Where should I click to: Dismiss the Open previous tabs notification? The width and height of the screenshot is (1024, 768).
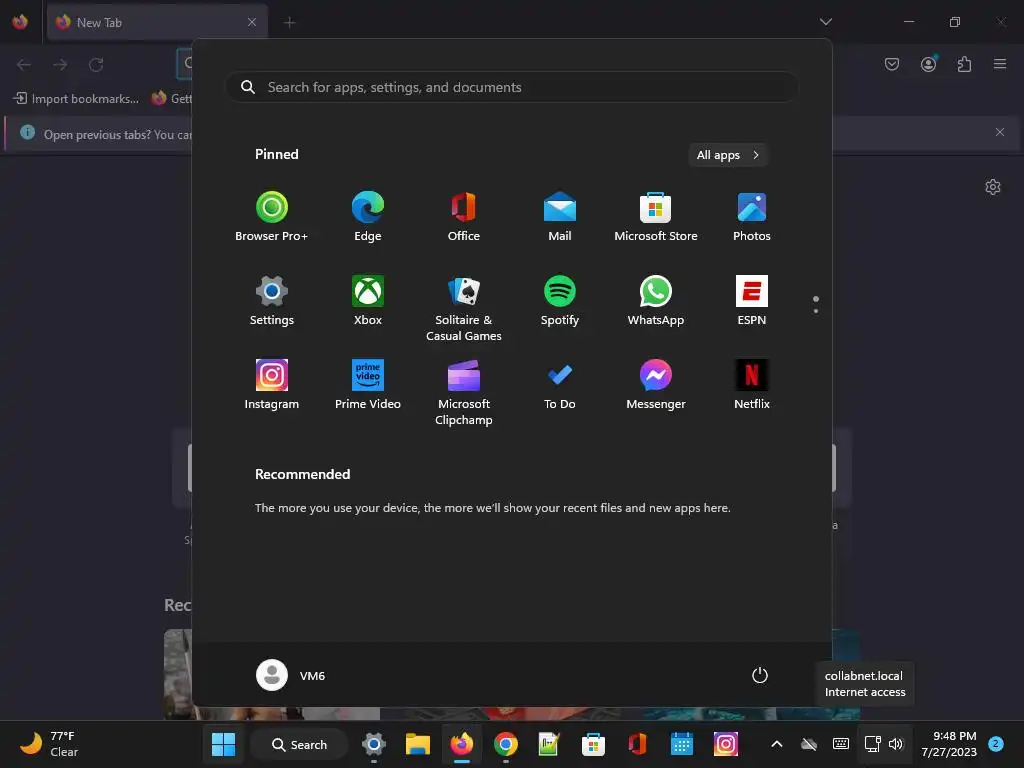[999, 132]
